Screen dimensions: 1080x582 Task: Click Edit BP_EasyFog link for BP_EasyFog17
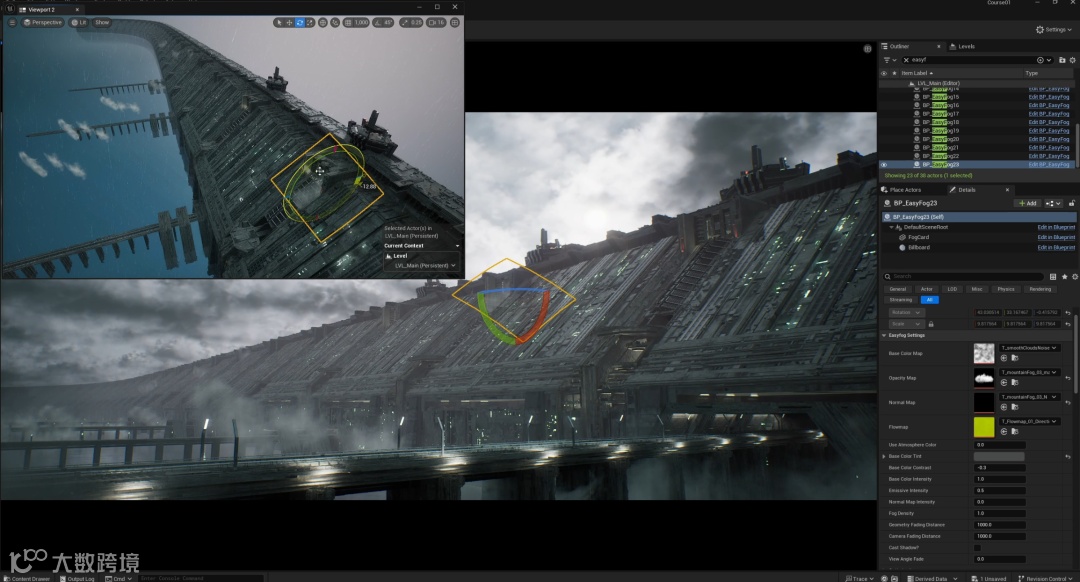click(x=1048, y=114)
